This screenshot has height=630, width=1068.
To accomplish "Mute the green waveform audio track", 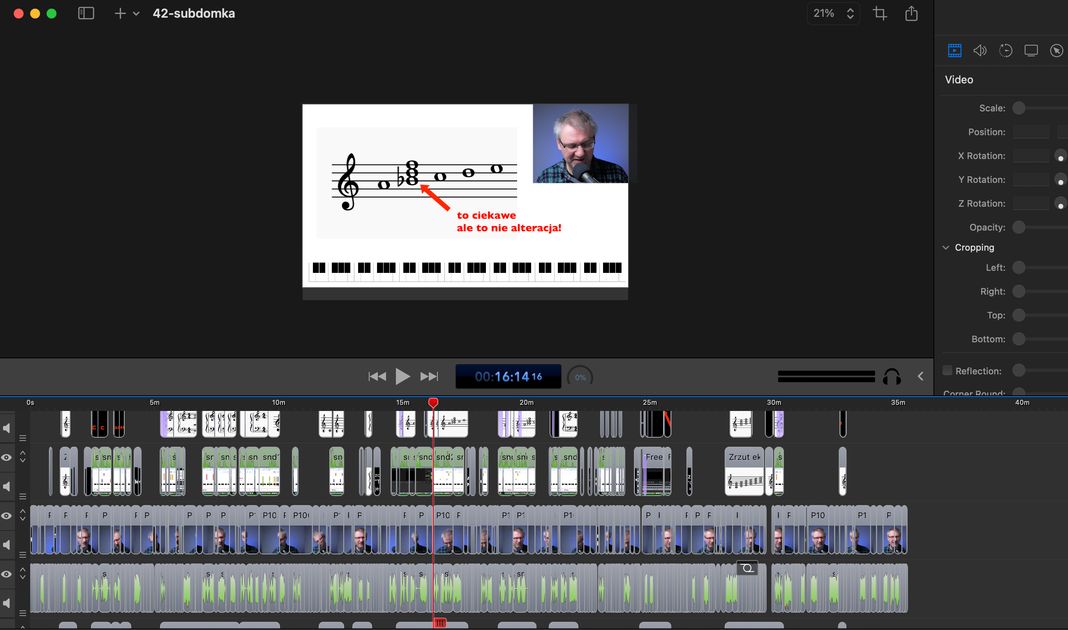I will 7,603.
